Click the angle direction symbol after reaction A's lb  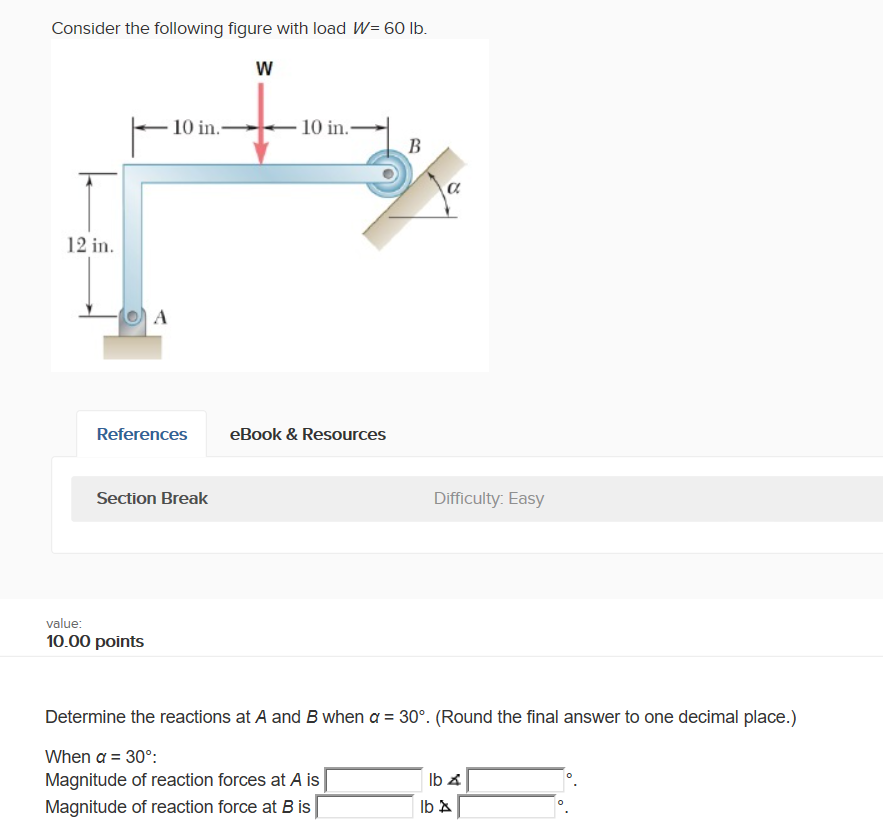453,780
